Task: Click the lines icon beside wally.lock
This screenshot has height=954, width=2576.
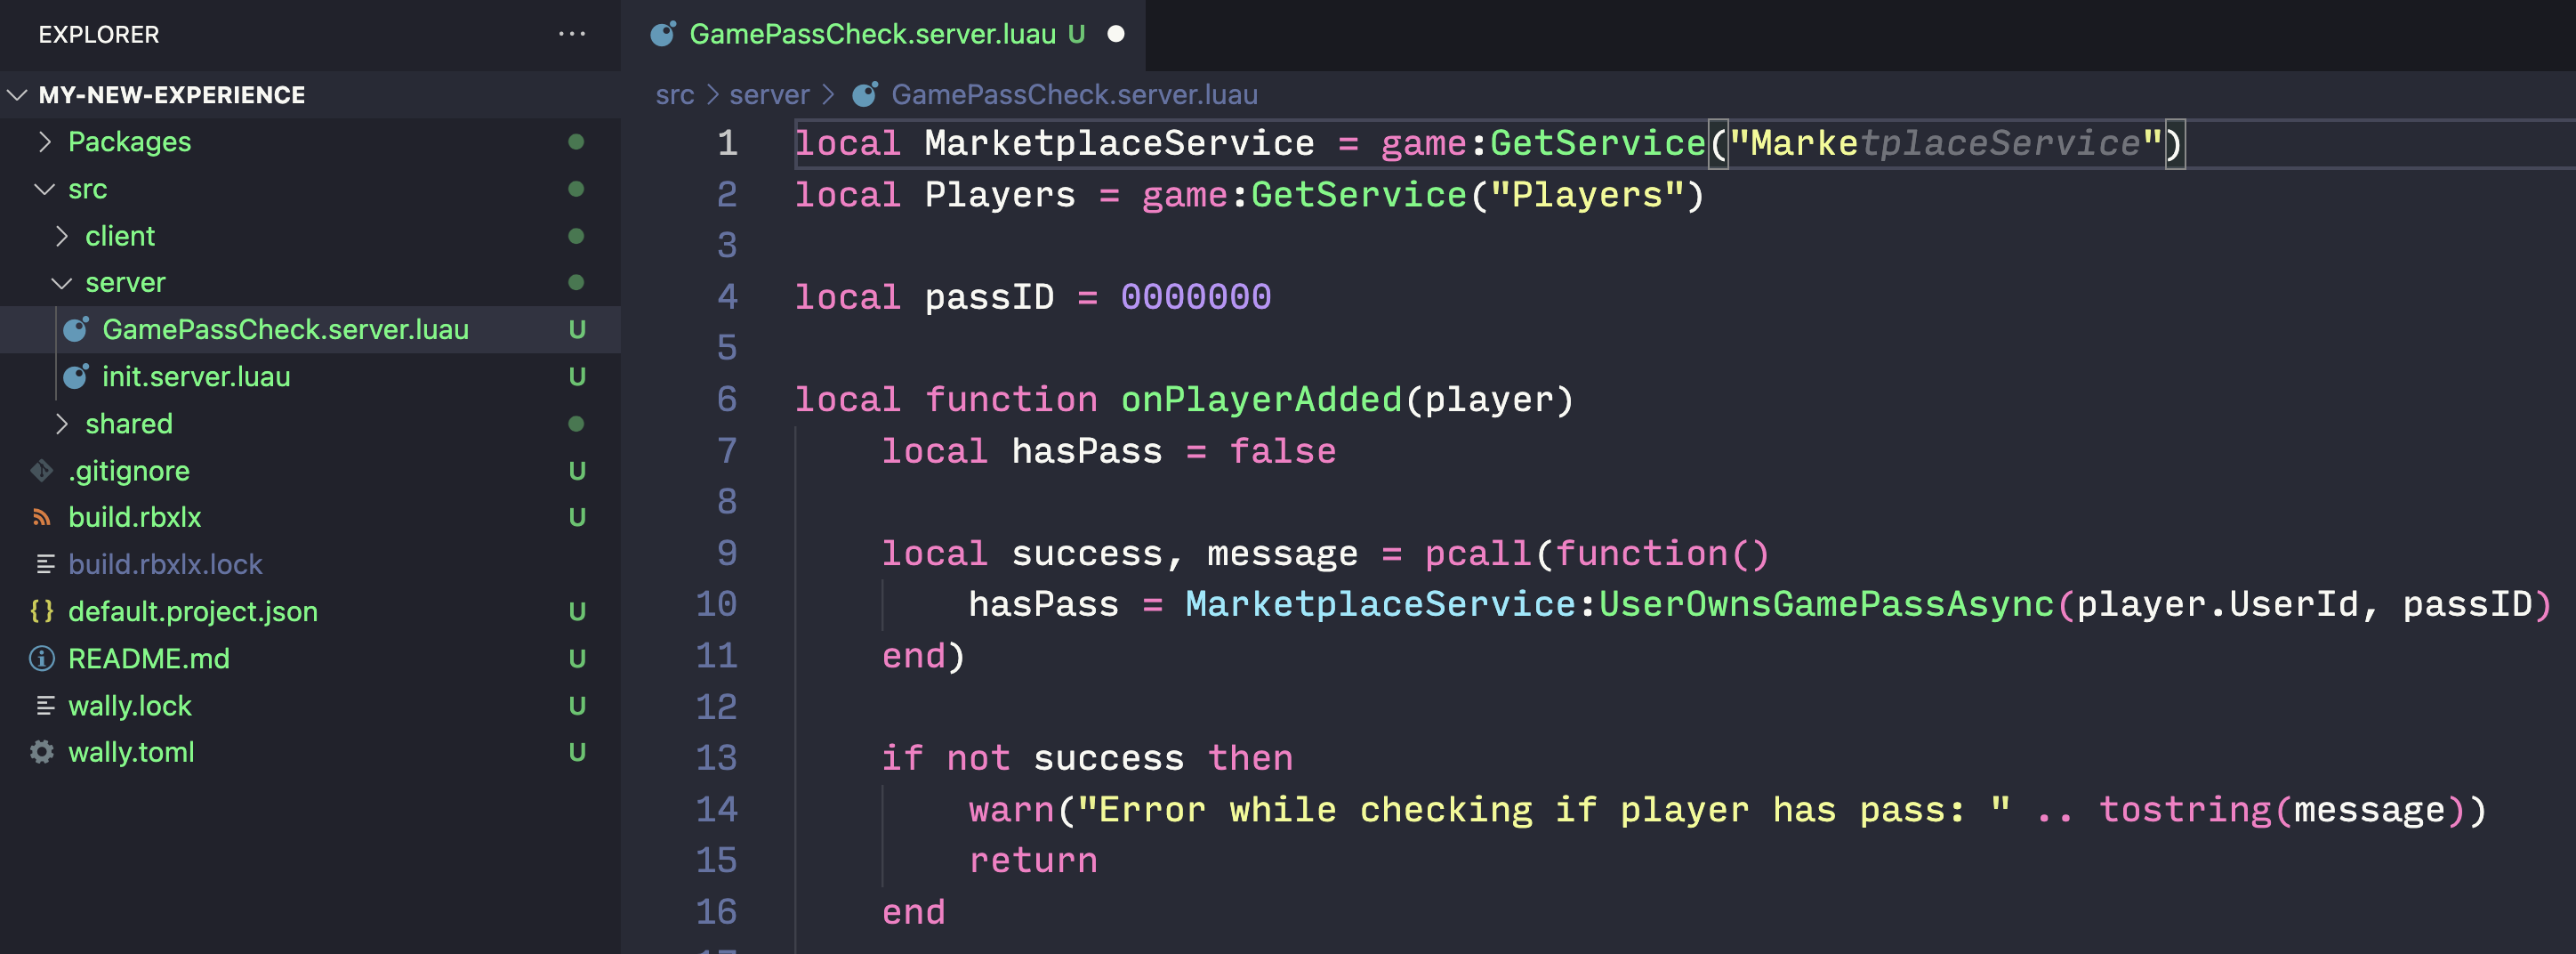Action: click(45, 705)
